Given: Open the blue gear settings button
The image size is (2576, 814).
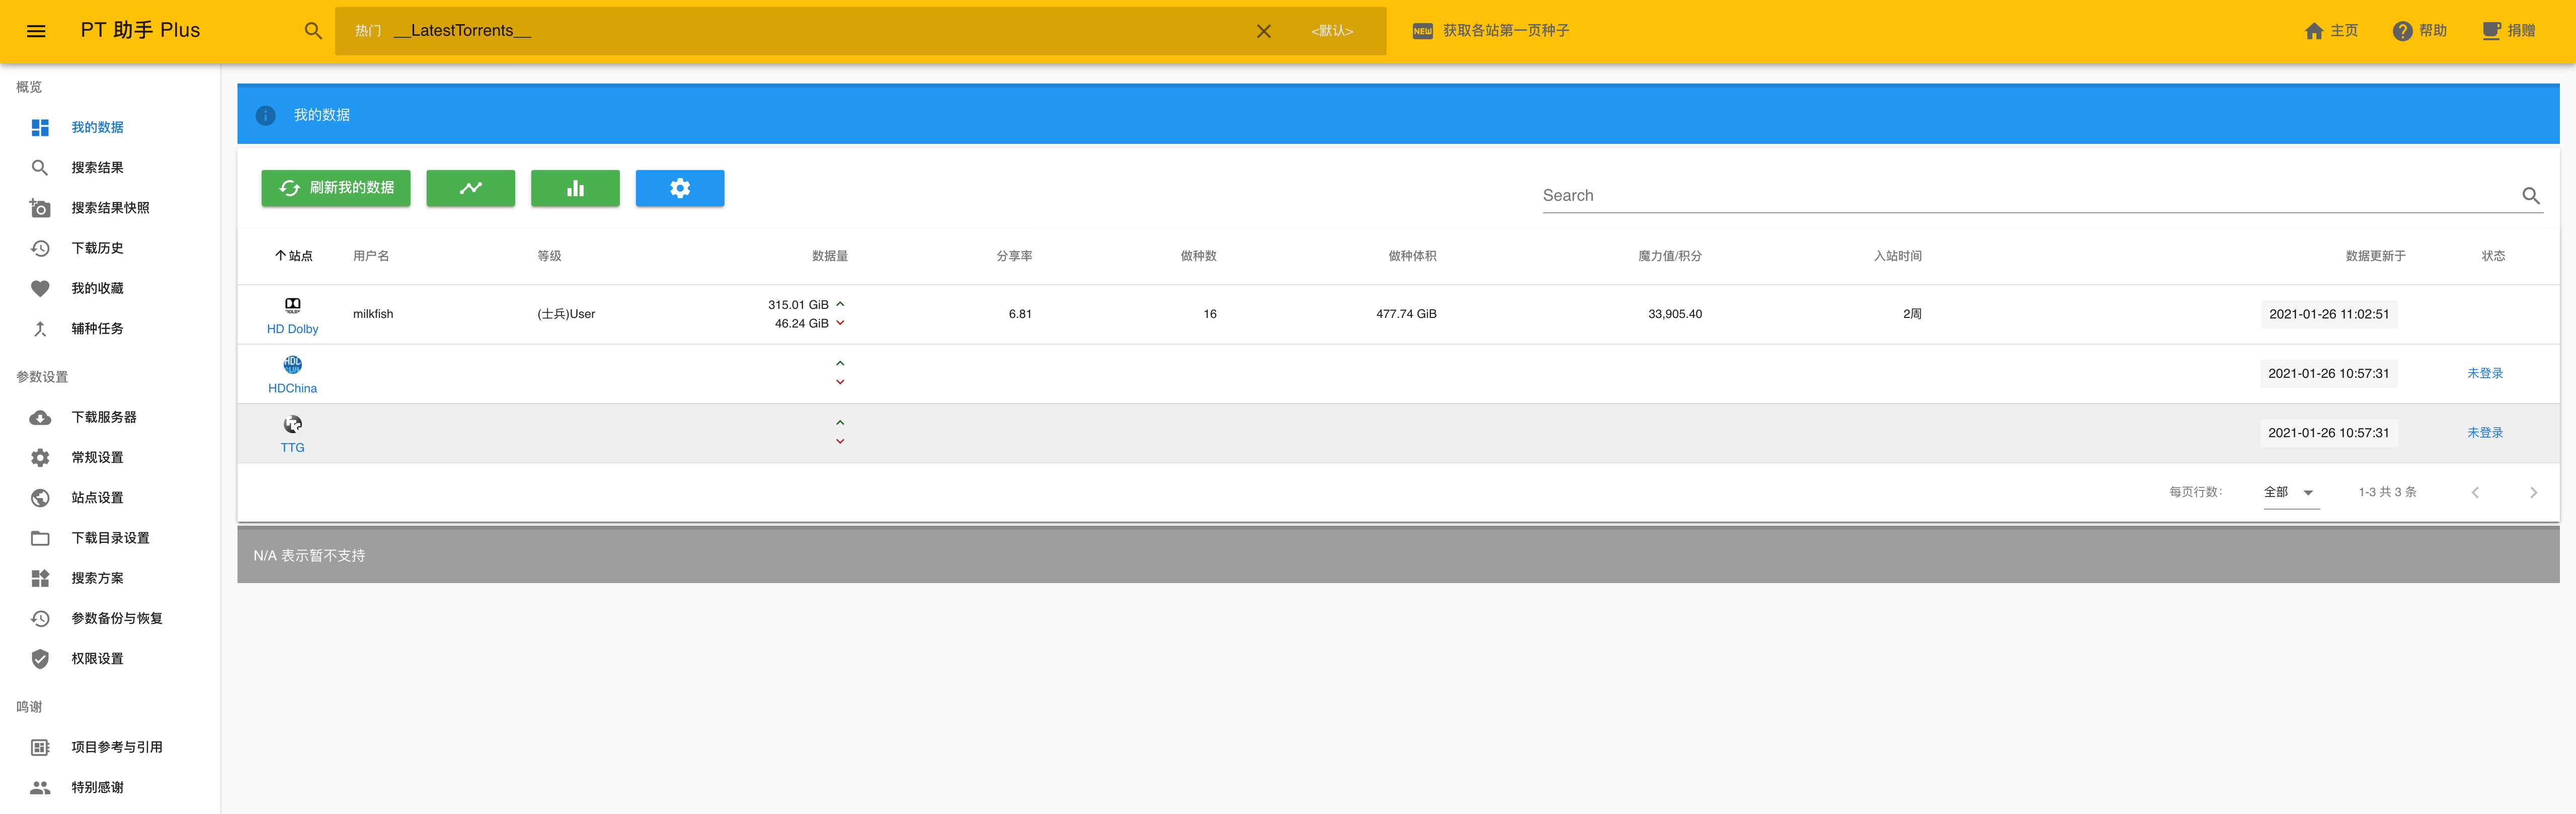Looking at the screenshot, I should 680,188.
